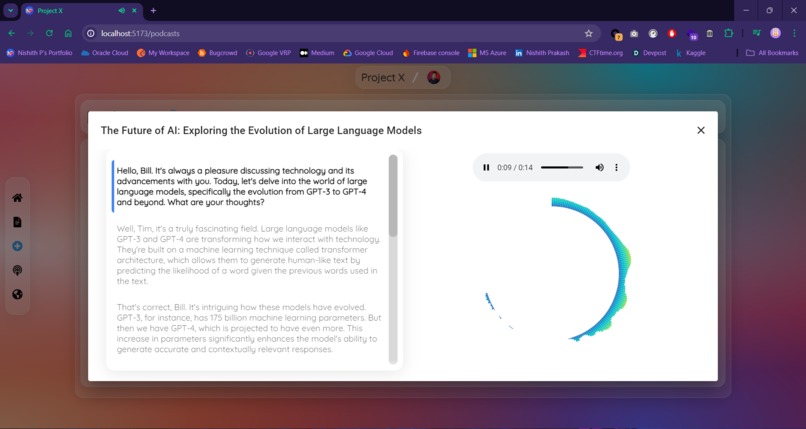
Task: Open Nishith P's Portfolio bookmark
Action: point(39,53)
